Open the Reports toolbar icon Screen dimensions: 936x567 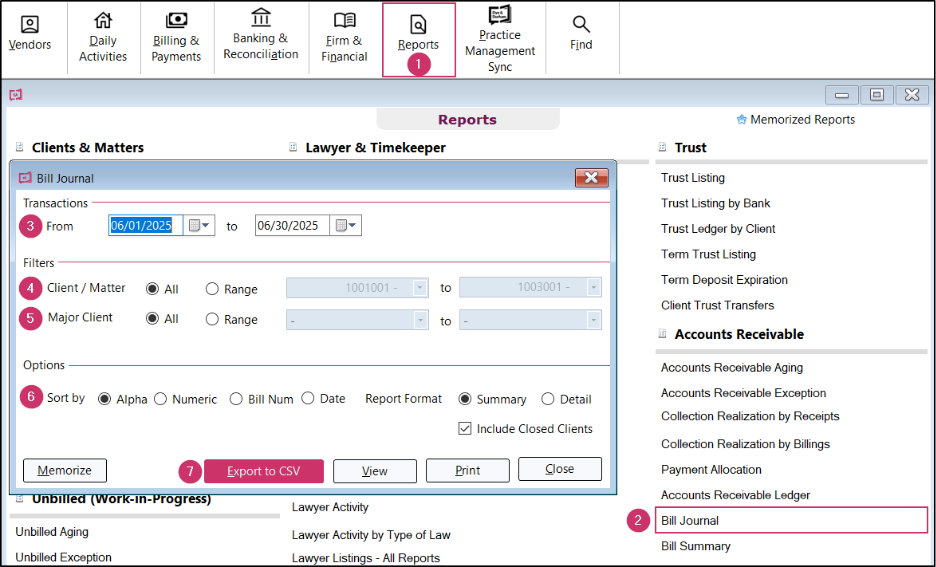pyautogui.click(x=418, y=25)
